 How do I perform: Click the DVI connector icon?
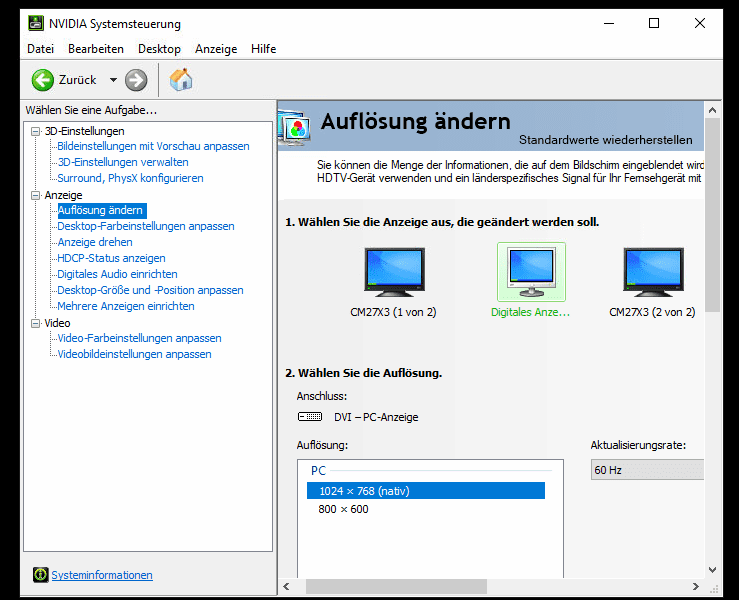310,417
